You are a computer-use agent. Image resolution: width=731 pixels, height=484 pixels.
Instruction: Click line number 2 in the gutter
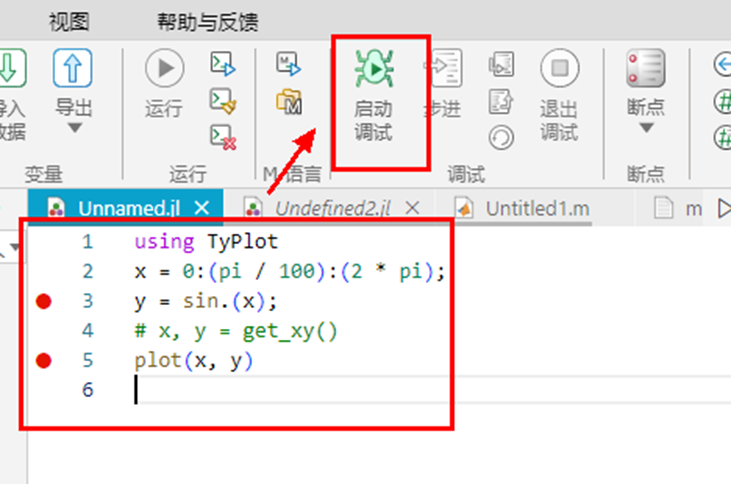[88, 271]
